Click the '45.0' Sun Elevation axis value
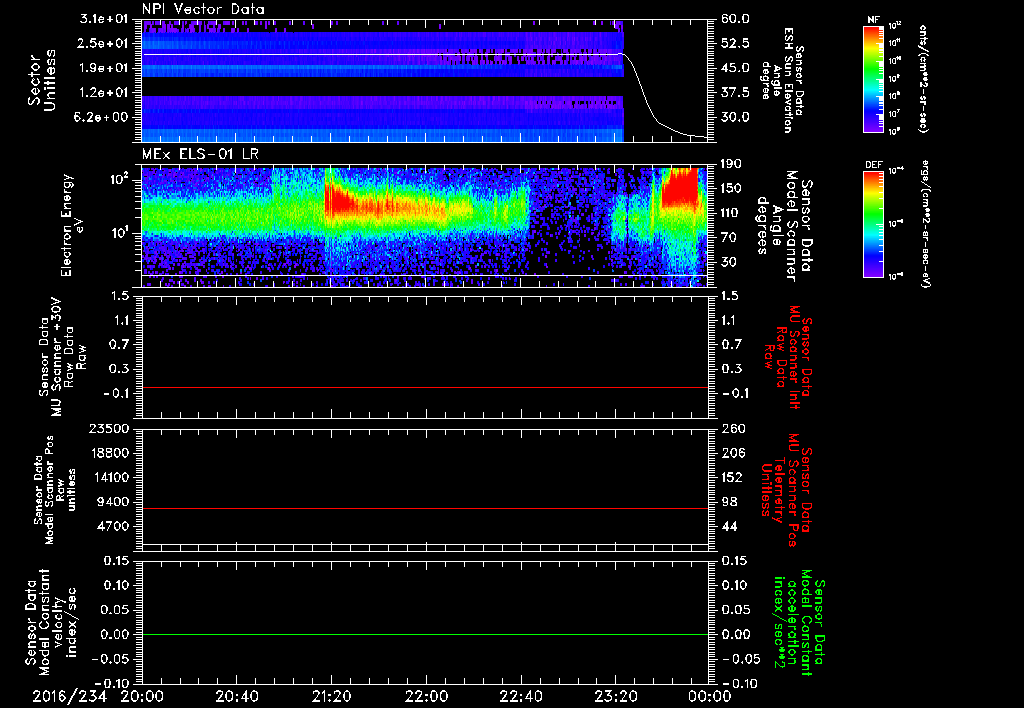 [734, 68]
